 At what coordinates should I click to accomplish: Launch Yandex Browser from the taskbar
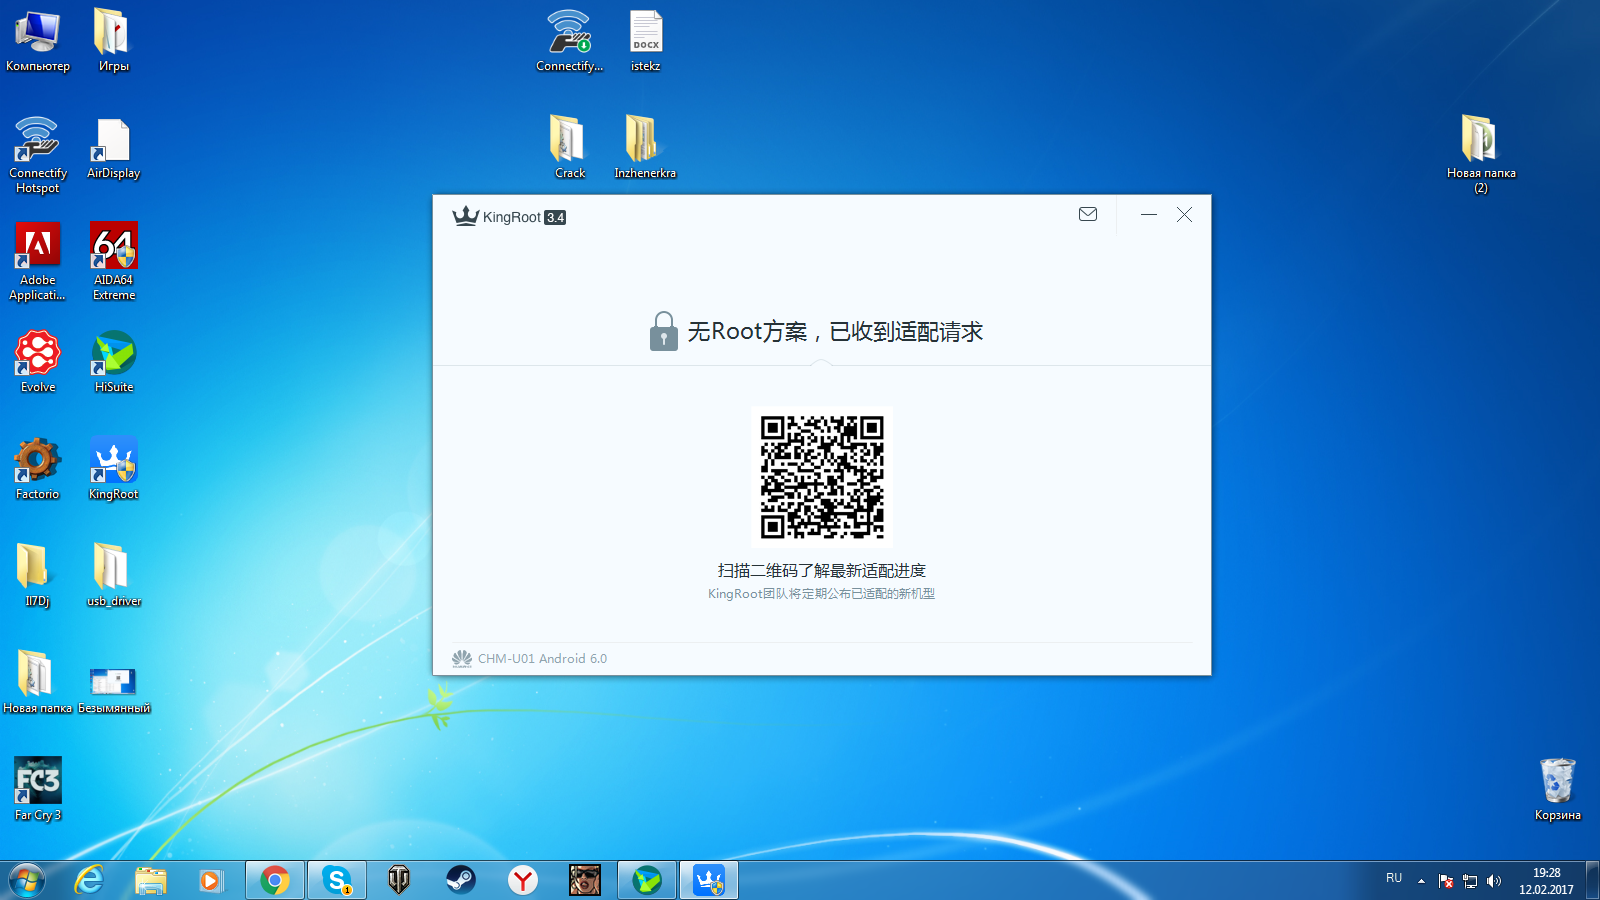pyautogui.click(x=522, y=880)
